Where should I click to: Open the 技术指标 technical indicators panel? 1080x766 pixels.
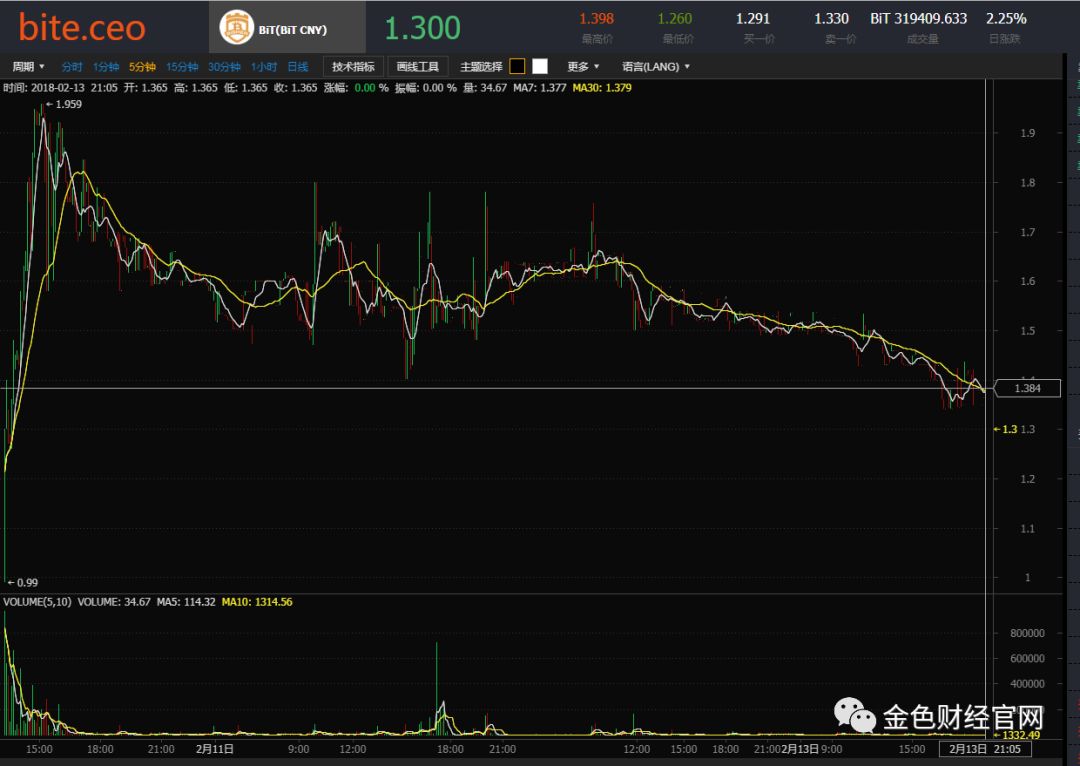[351, 66]
